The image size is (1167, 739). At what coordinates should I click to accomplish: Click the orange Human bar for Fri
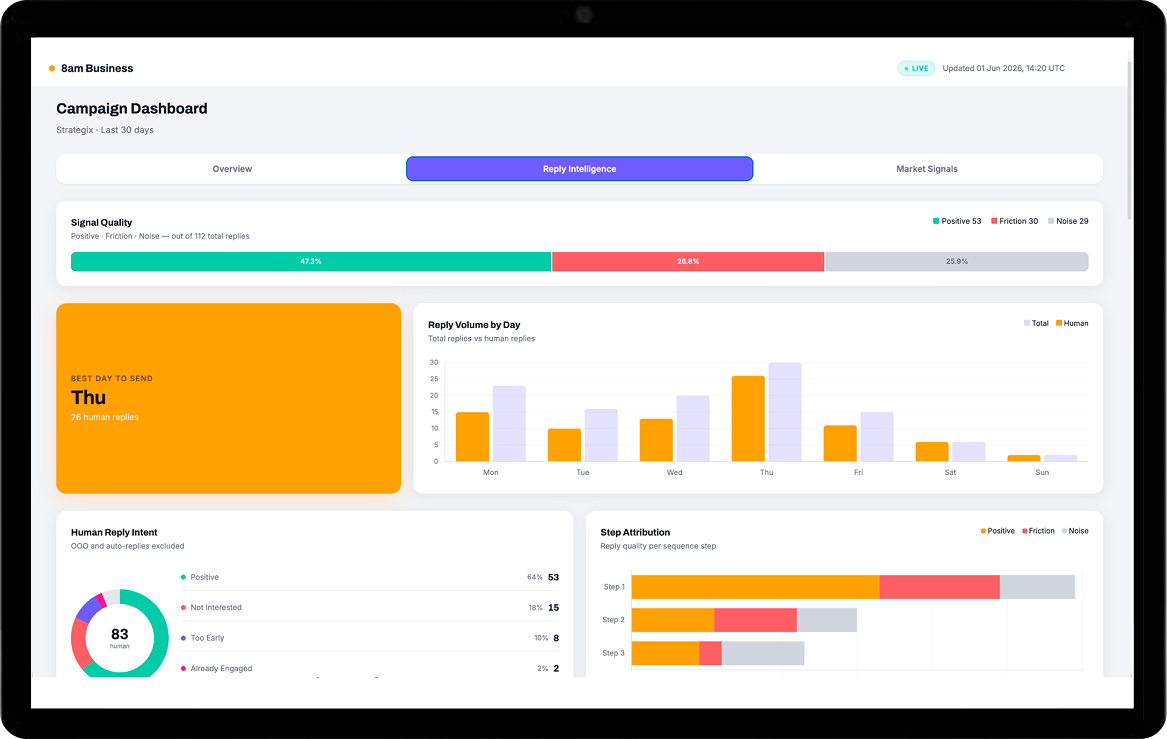tap(840, 444)
